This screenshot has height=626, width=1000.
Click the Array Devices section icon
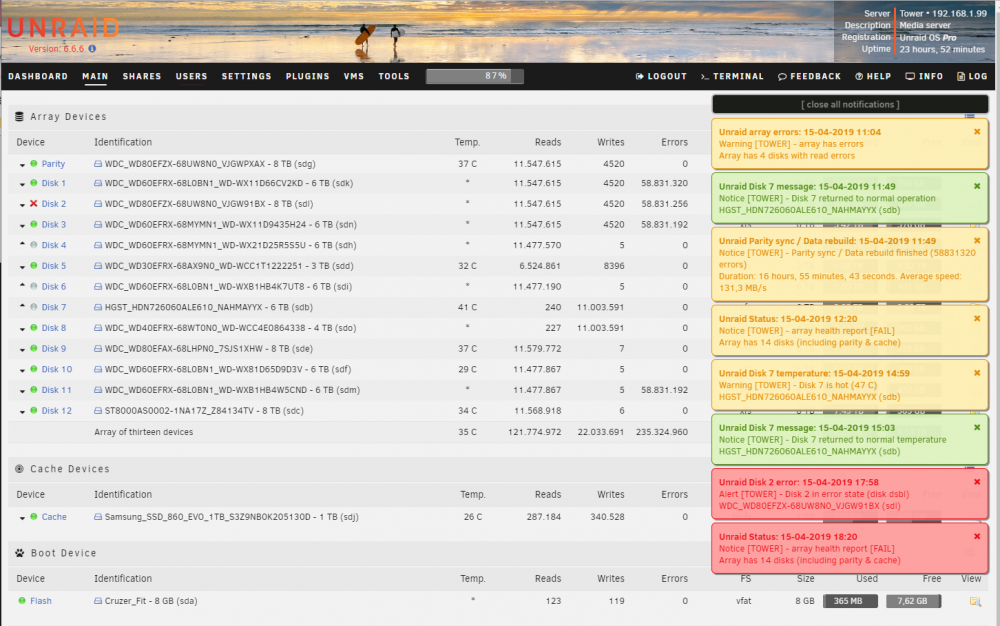19,117
